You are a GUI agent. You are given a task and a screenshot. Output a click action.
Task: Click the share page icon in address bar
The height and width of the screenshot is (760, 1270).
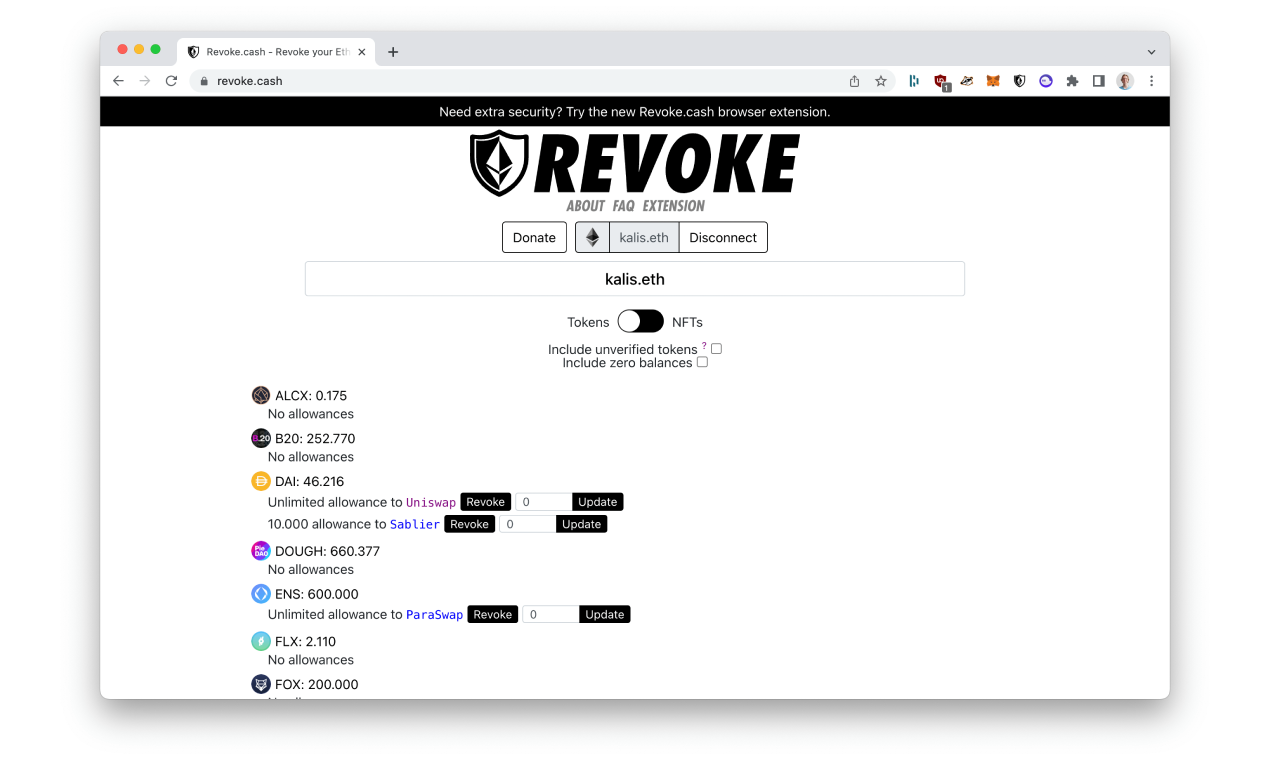click(x=855, y=81)
